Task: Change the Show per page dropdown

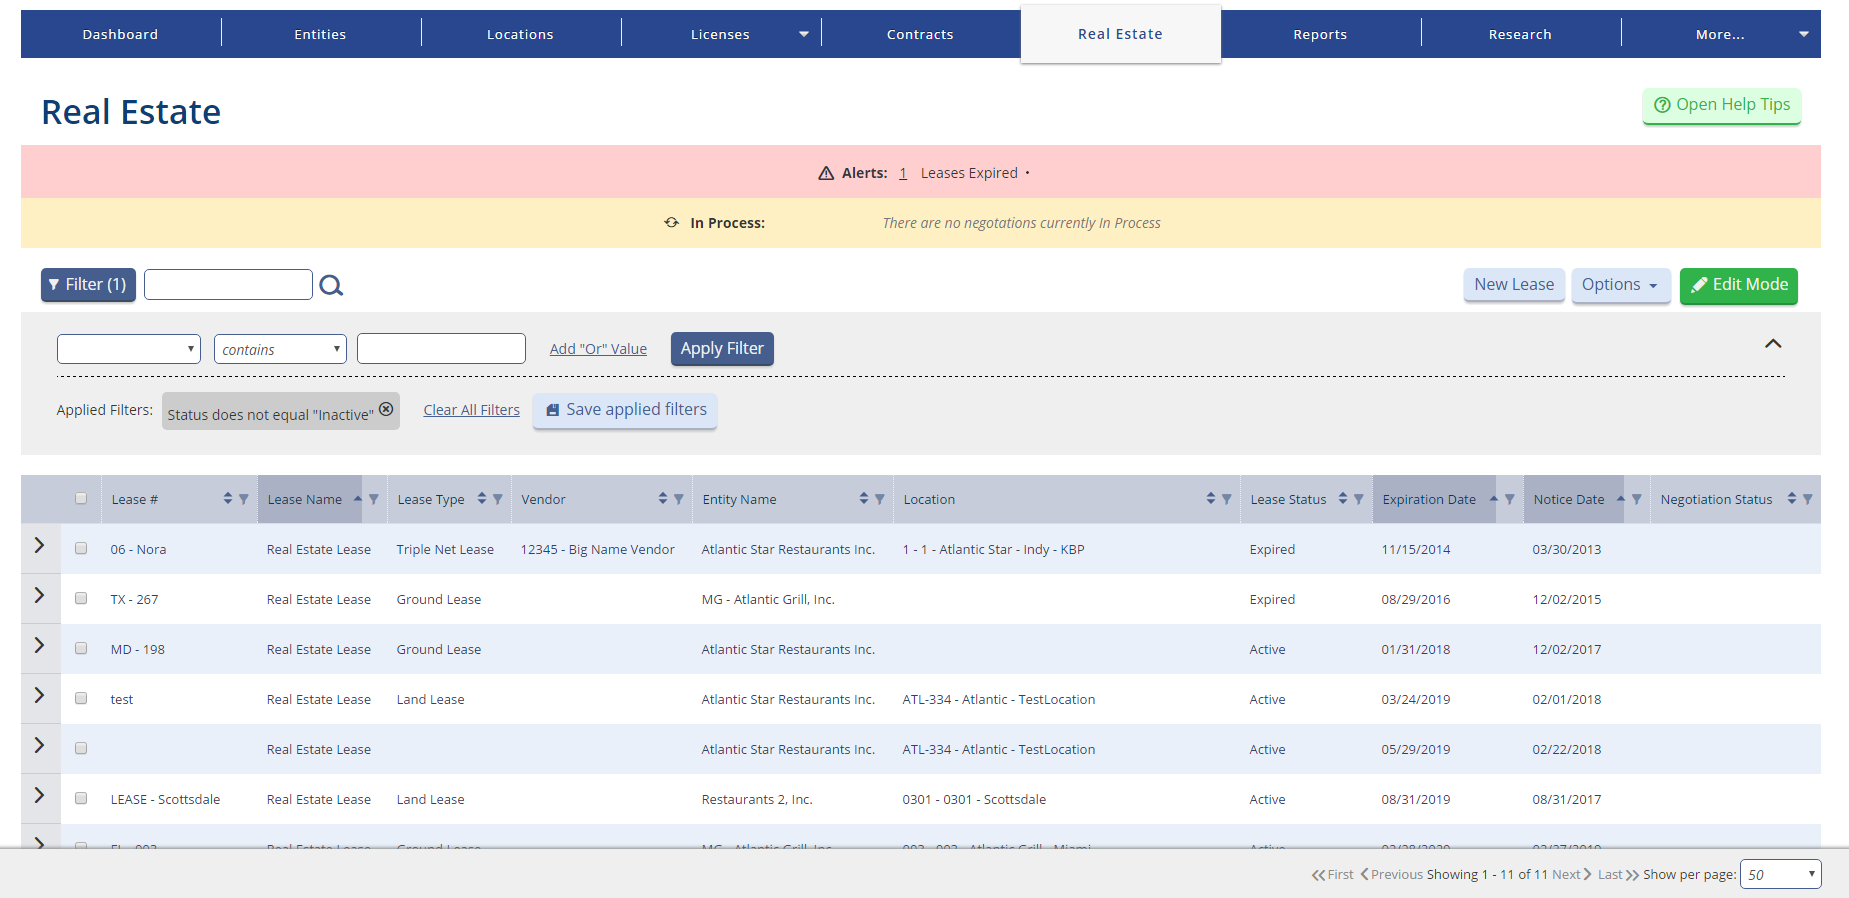Action: [x=1781, y=874]
